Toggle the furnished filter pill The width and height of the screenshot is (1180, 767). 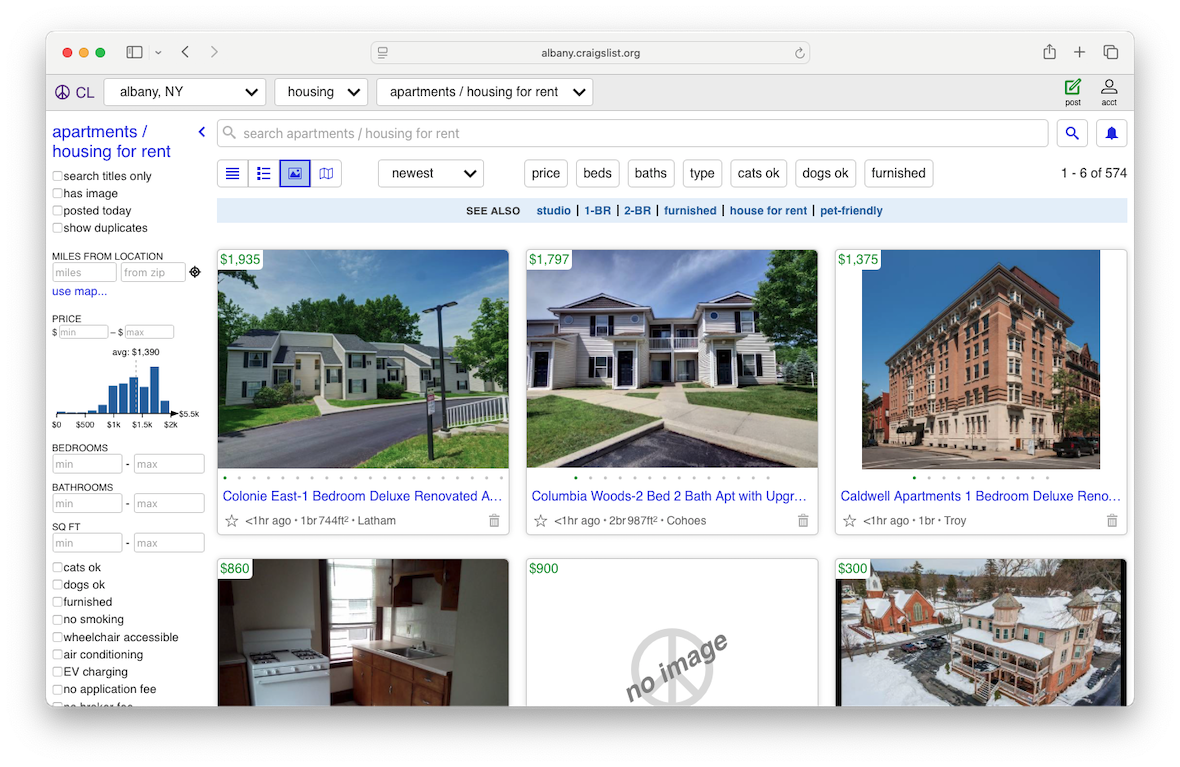[899, 173]
